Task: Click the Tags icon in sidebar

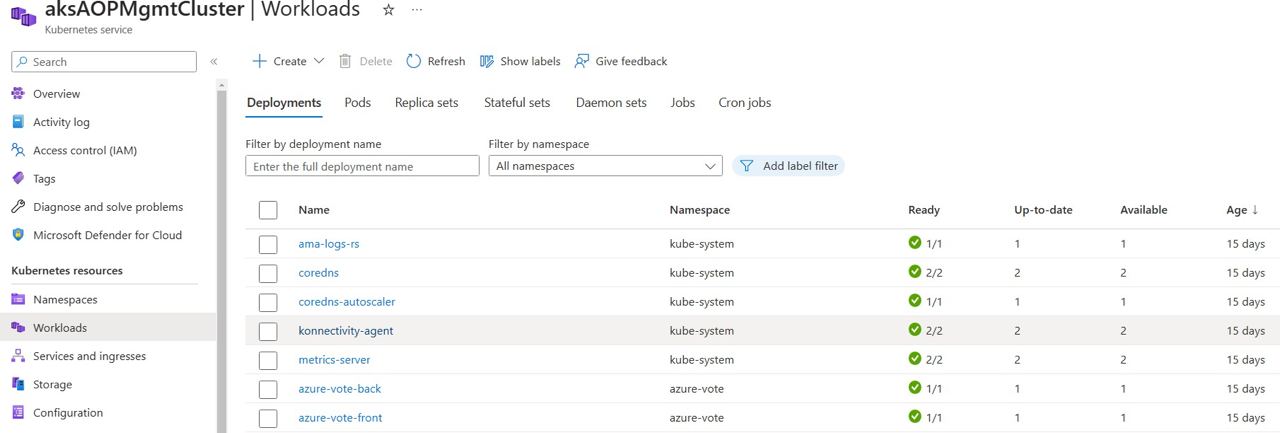Action: coord(17,178)
